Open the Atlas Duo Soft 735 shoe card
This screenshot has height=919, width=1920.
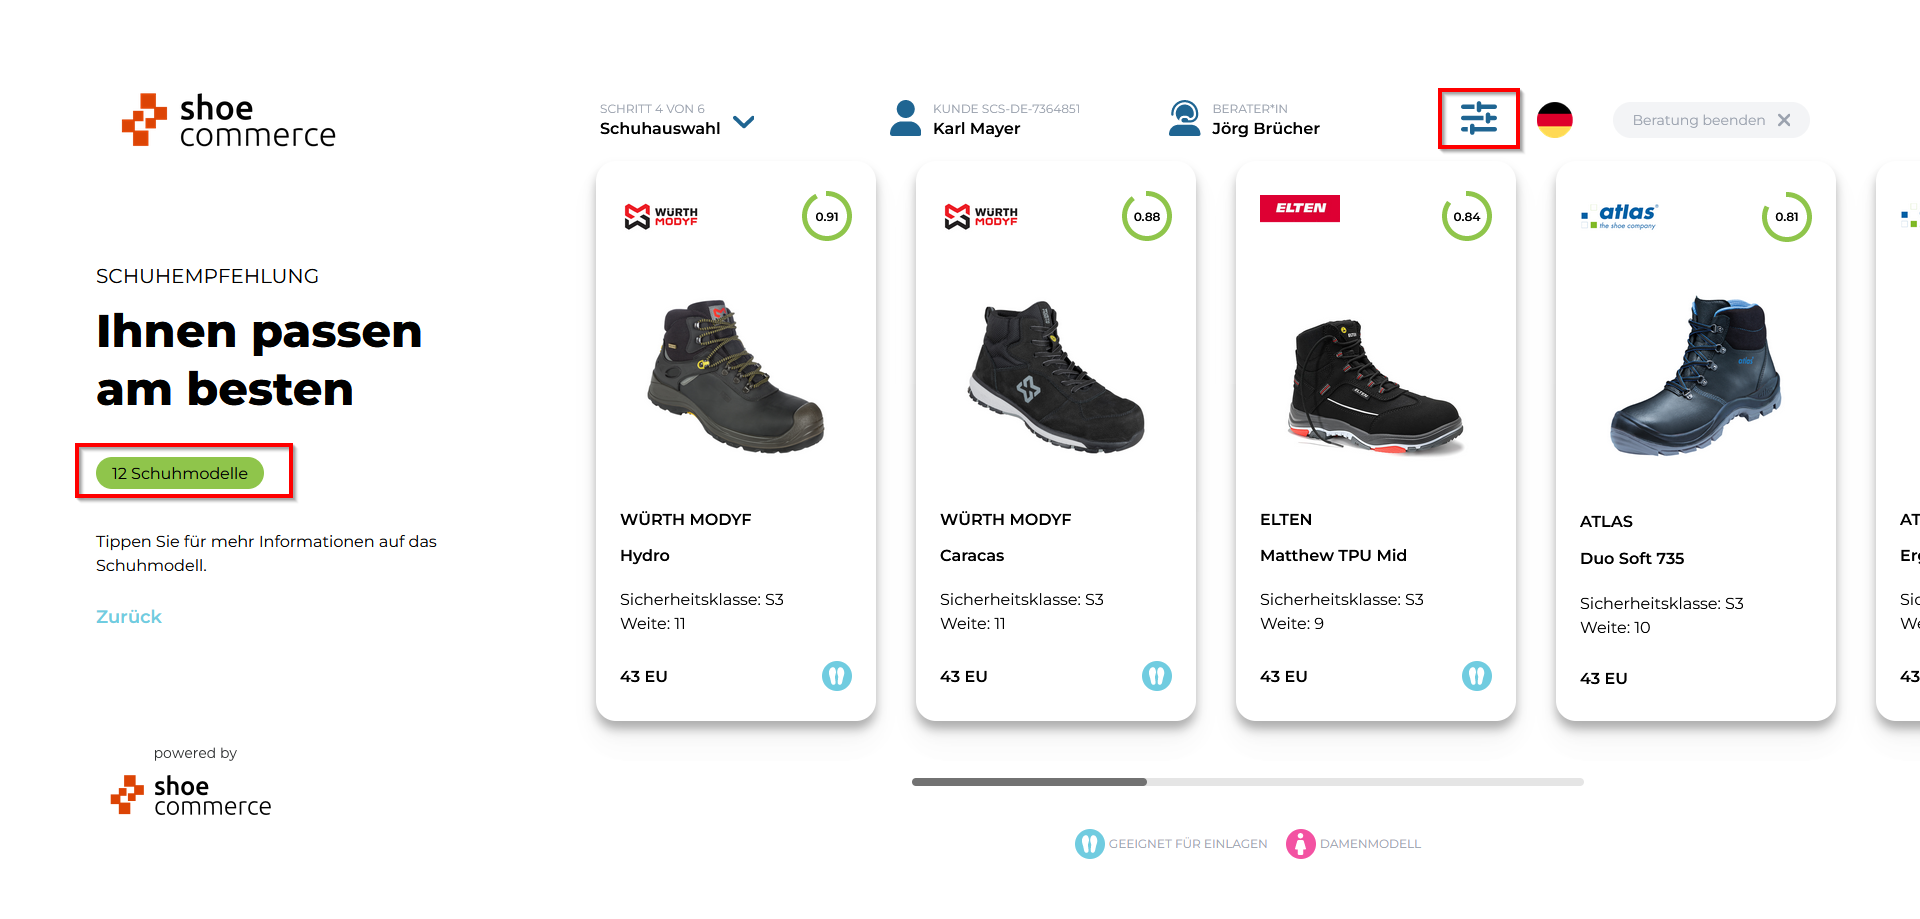pos(1696,441)
